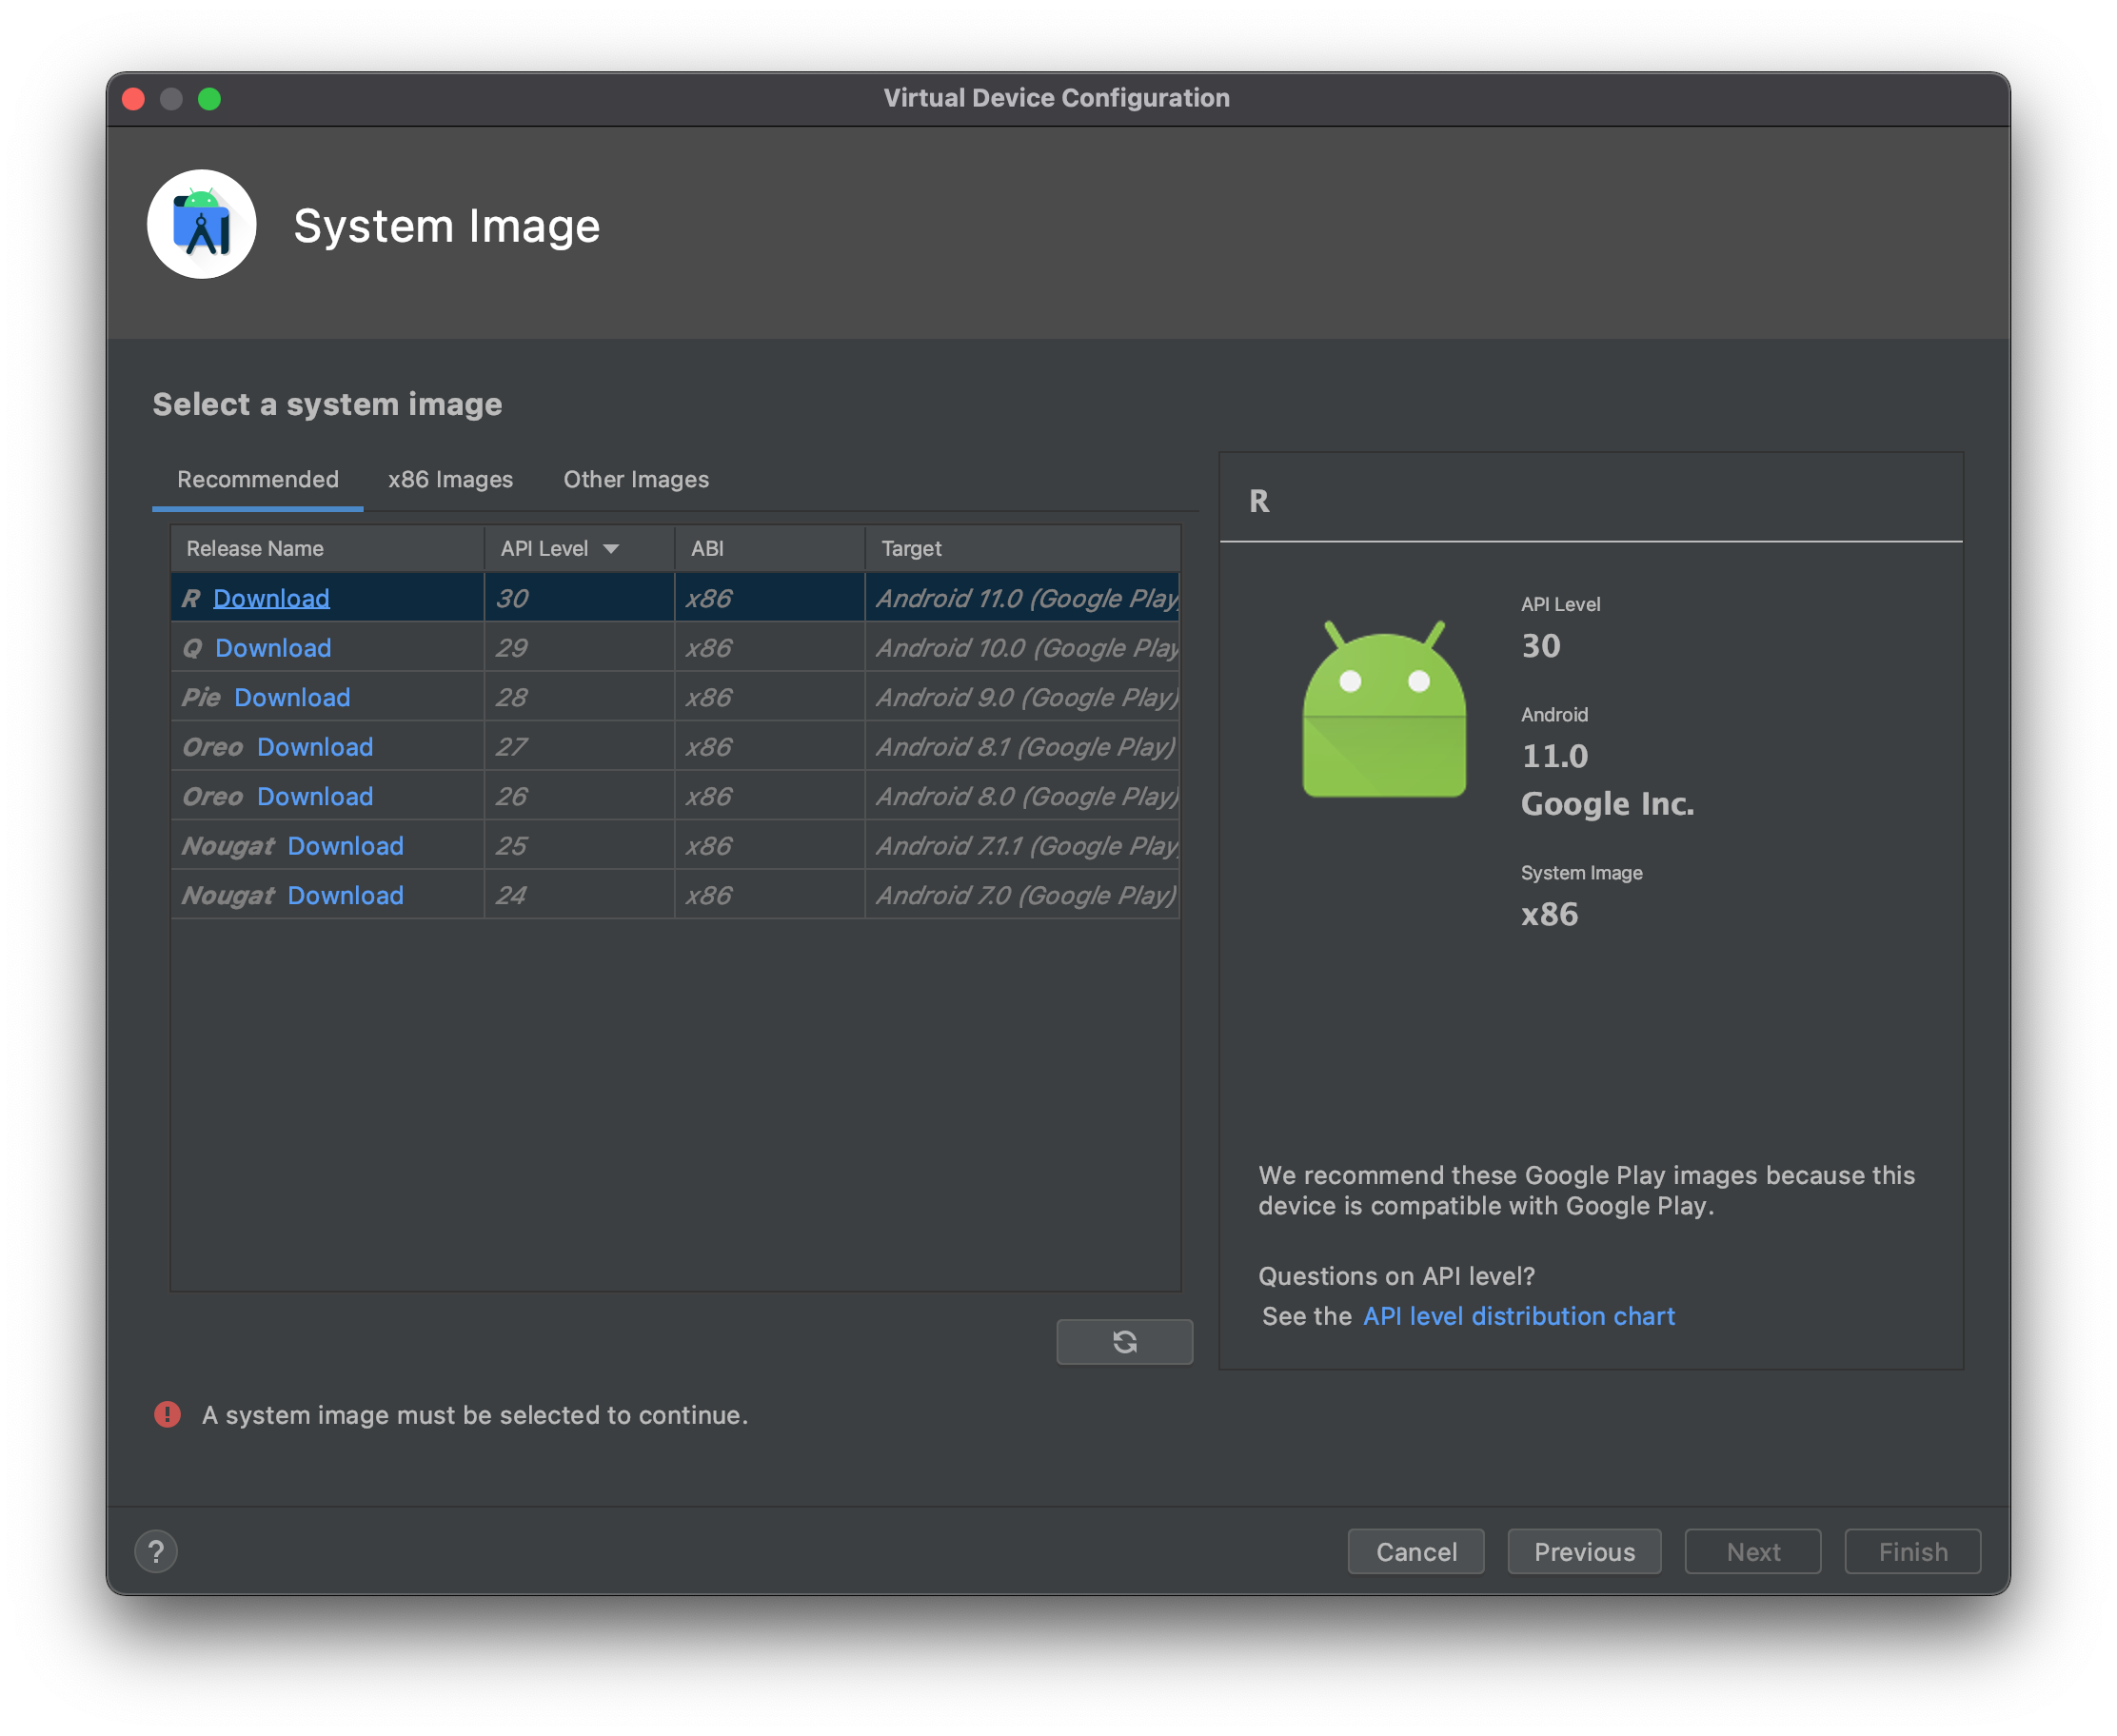Screen dimensions: 2117x1736
Task: Select the Android 11.0 (Google Play) target cell
Action: click(x=1022, y=598)
